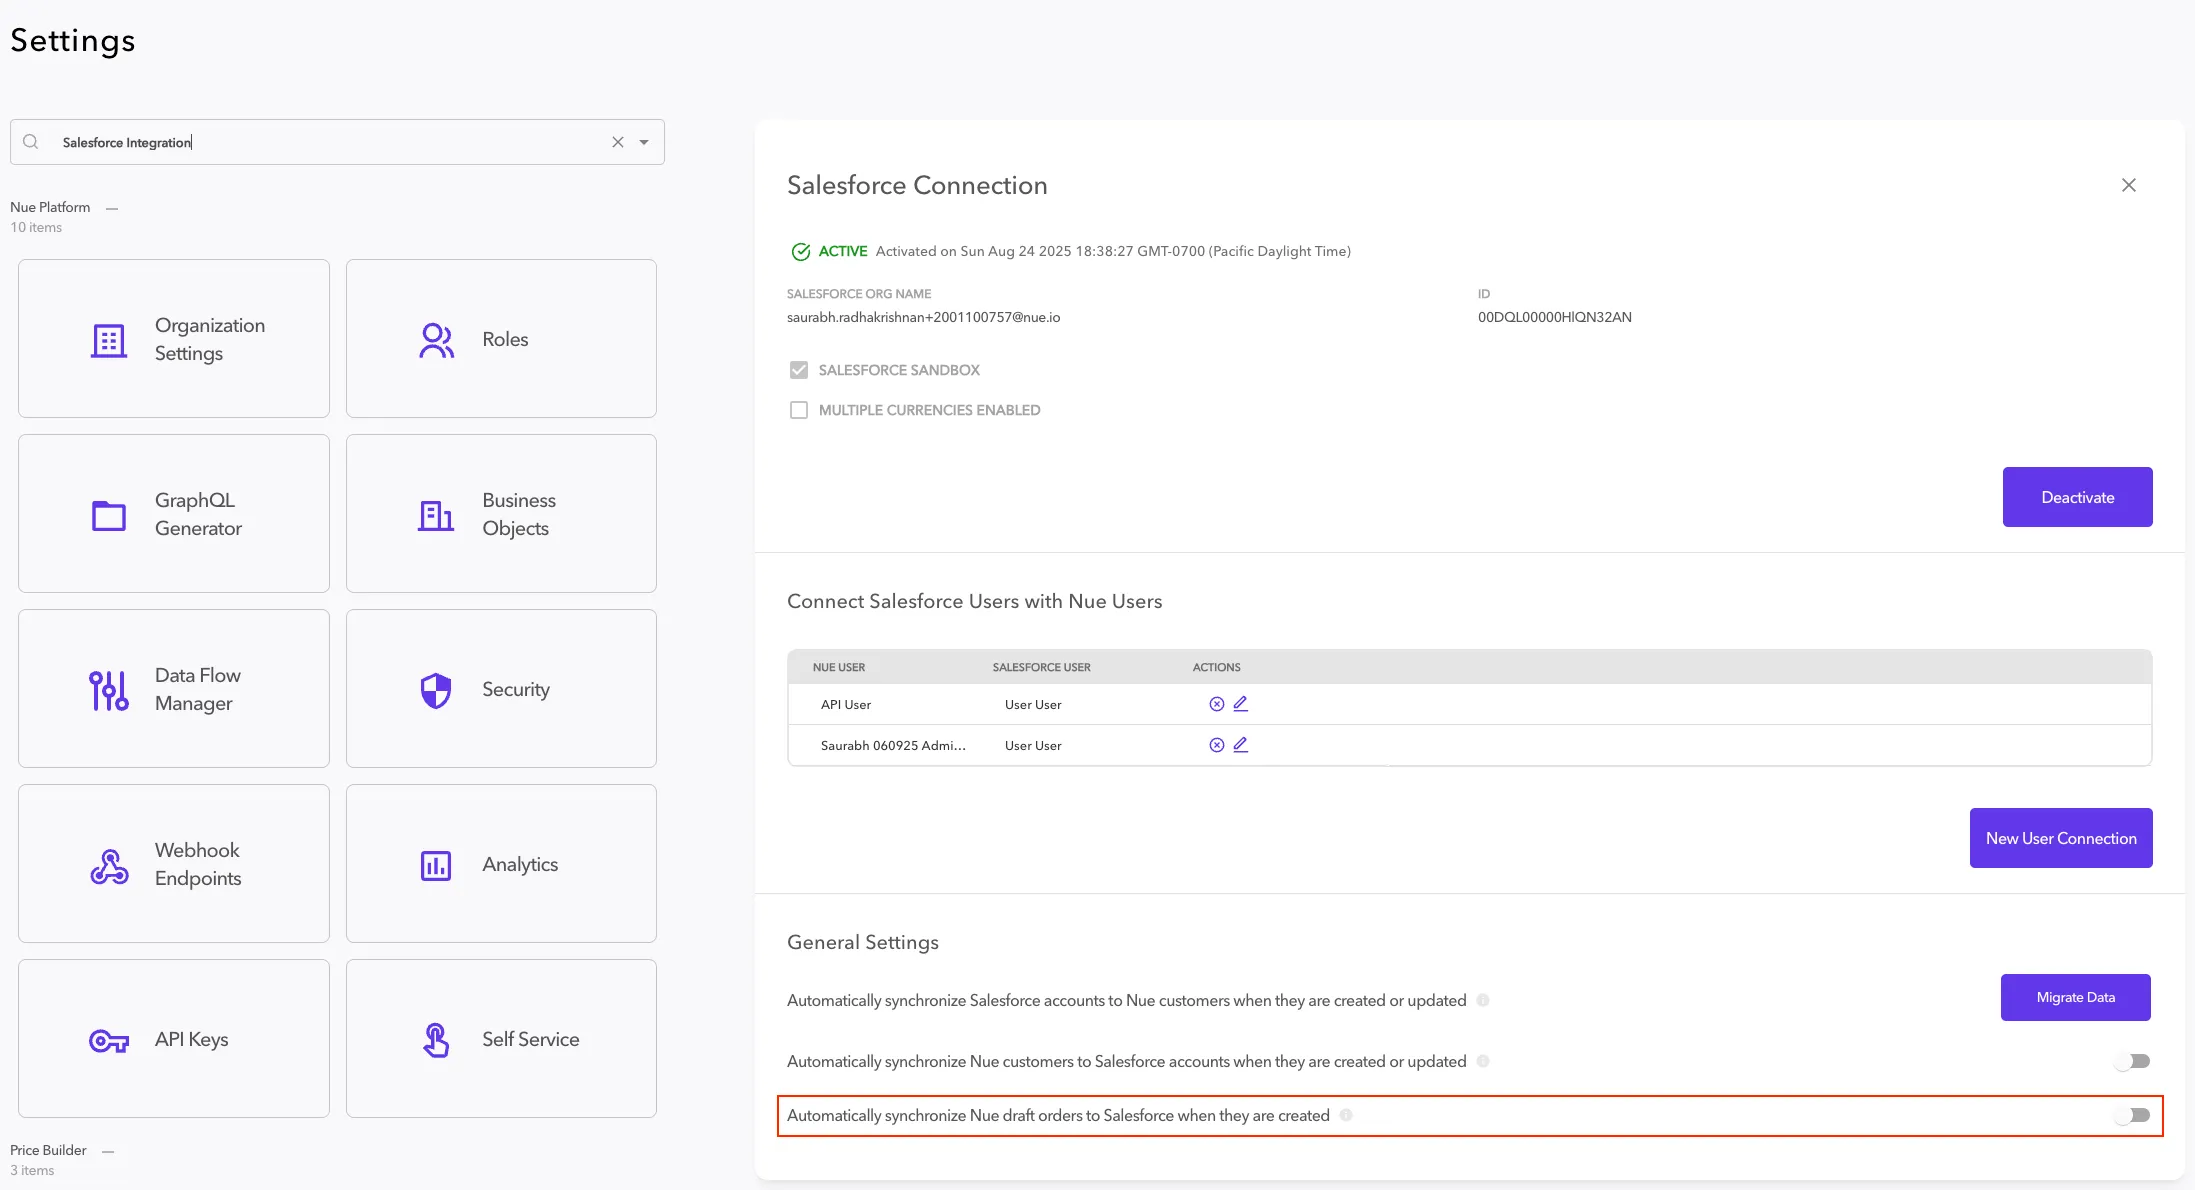The height and width of the screenshot is (1190, 2195).
Task: Click the Salesforce org name email text
Action: click(x=923, y=317)
